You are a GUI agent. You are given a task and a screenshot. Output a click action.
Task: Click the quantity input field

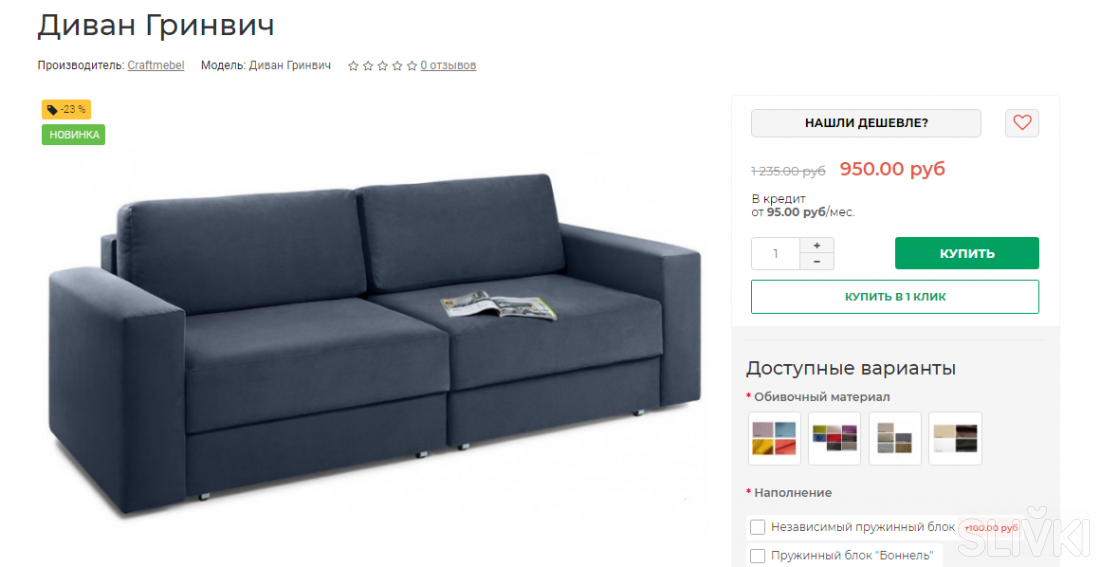776,254
